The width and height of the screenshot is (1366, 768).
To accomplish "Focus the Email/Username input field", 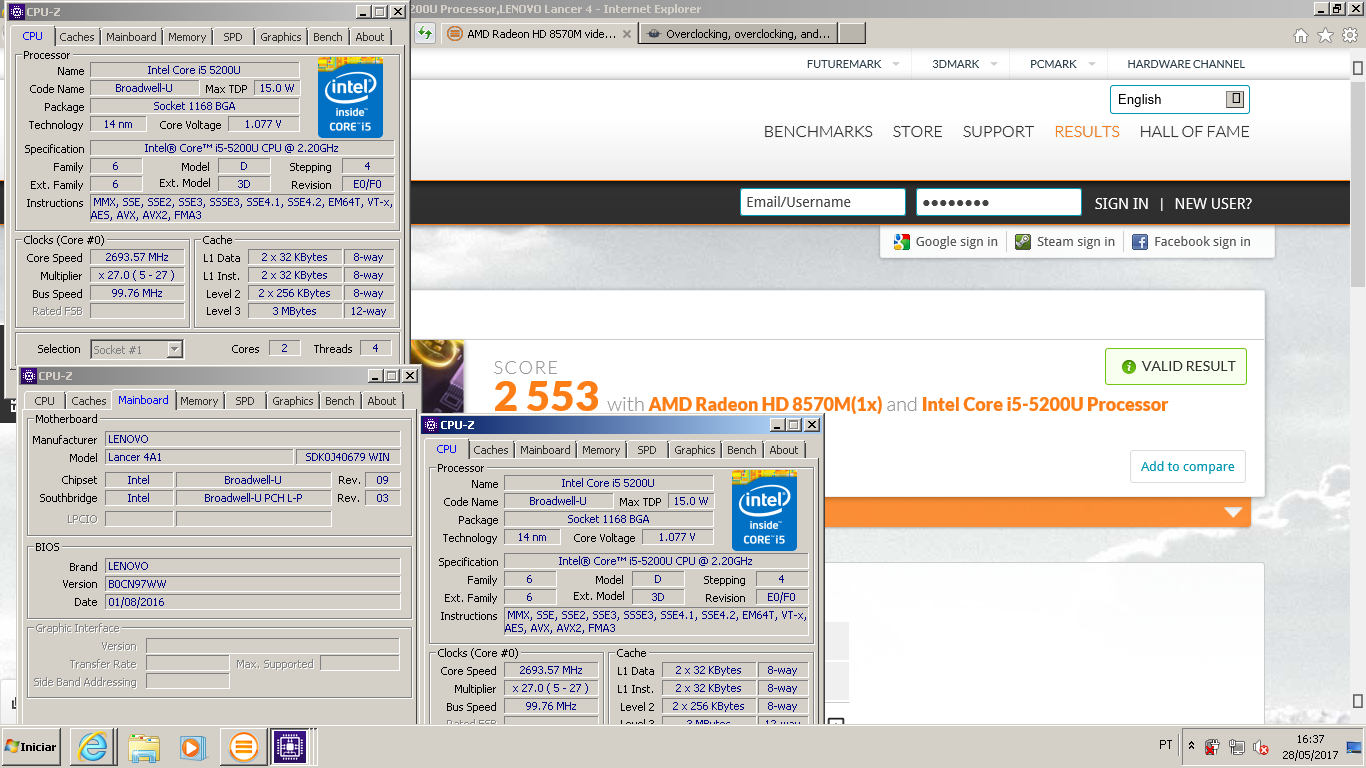I will pyautogui.click(x=823, y=202).
